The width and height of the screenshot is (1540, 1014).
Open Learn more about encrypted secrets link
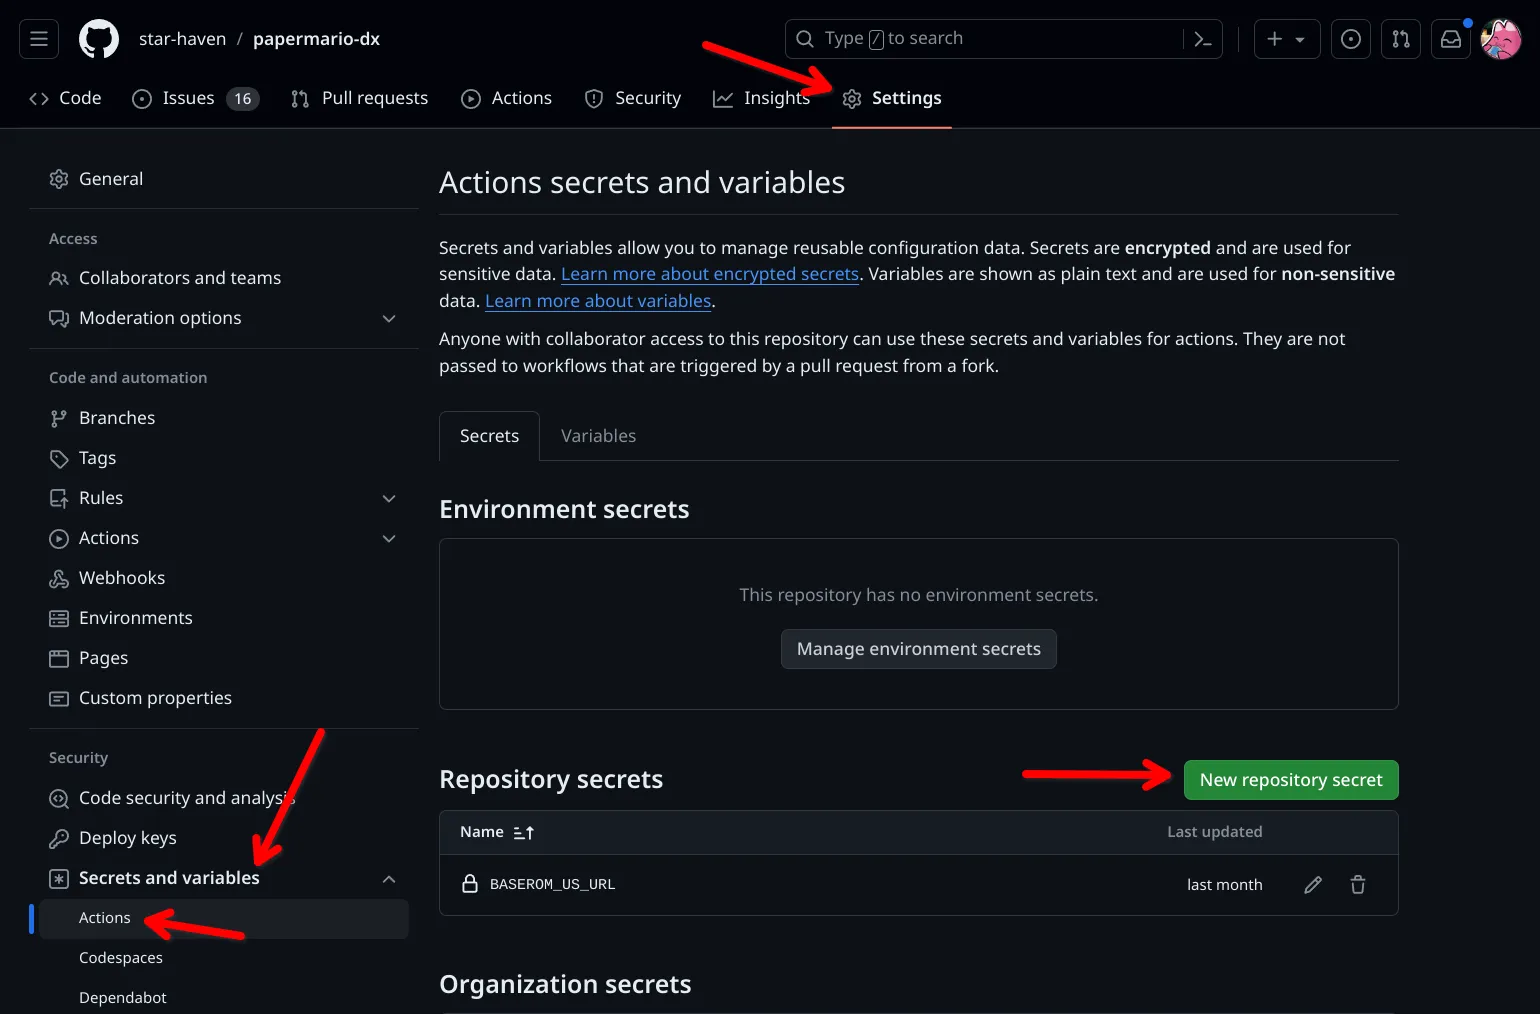pos(709,274)
